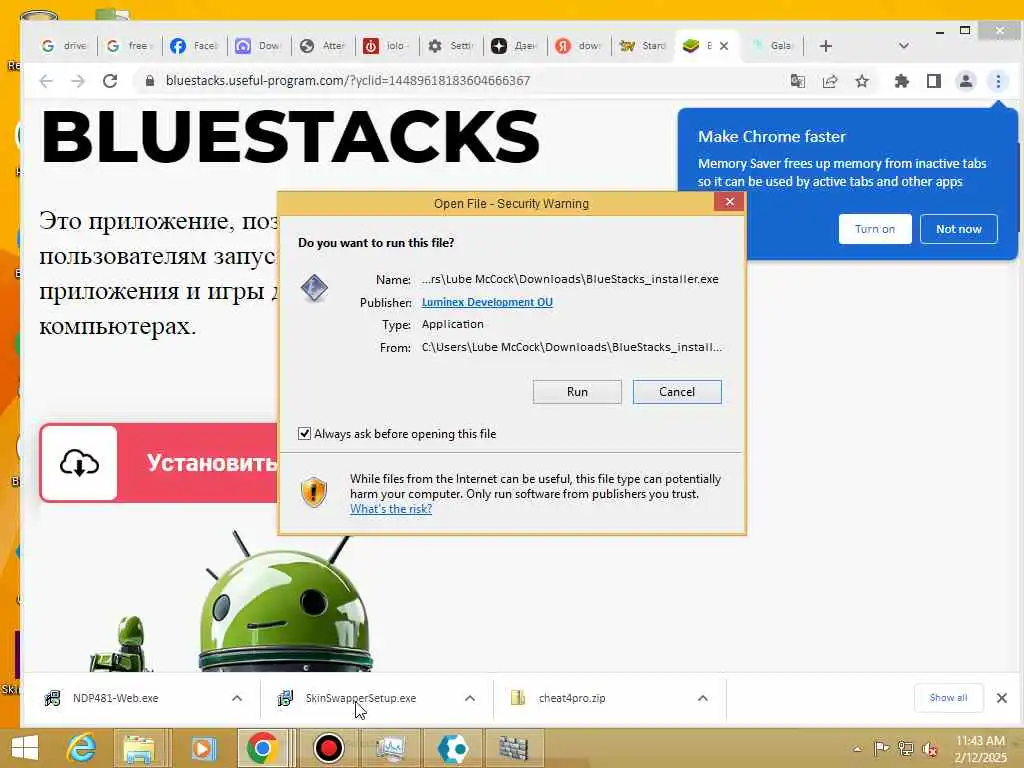The height and width of the screenshot is (768, 1024).
Task: Open the network tray icon
Action: pos(905,749)
